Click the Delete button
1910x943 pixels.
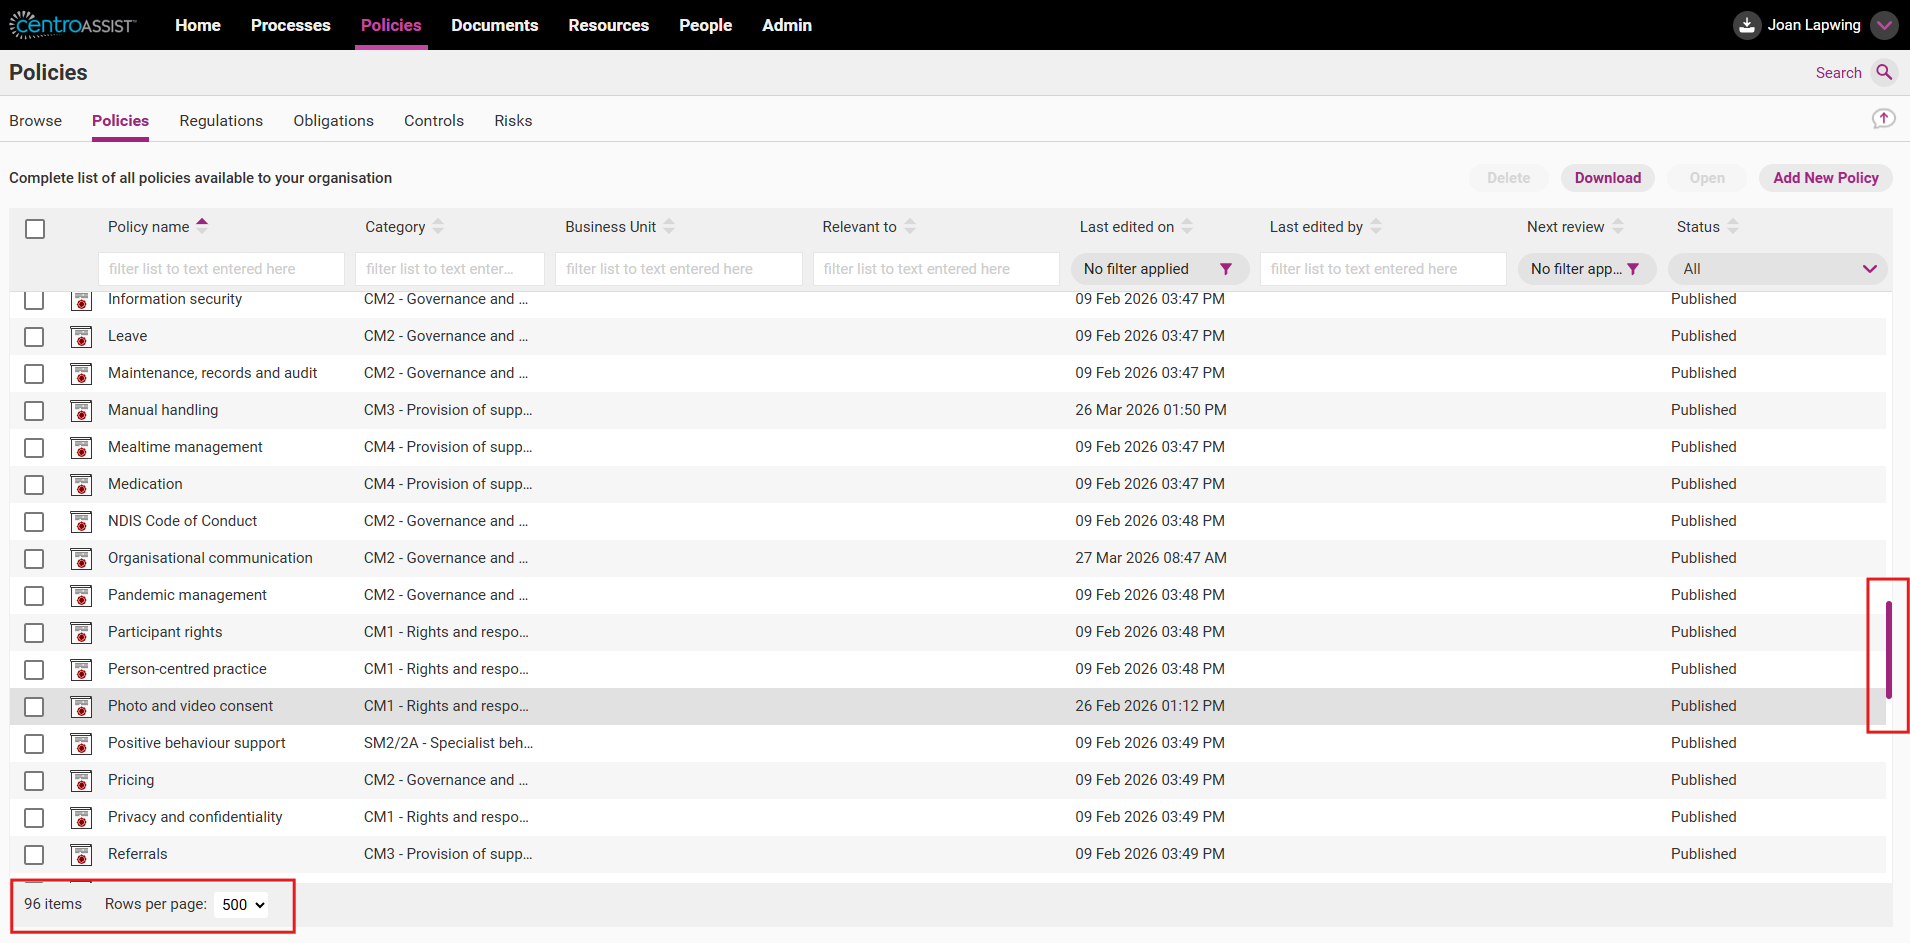1508,178
